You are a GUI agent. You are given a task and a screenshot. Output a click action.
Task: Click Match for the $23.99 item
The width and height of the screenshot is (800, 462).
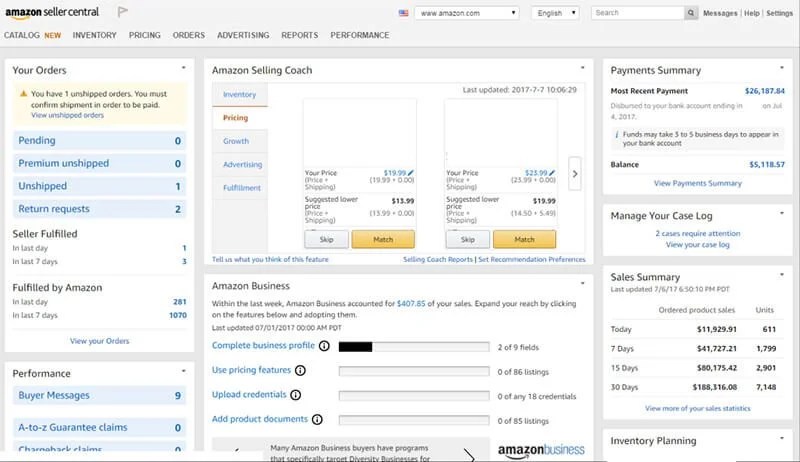click(524, 239)
